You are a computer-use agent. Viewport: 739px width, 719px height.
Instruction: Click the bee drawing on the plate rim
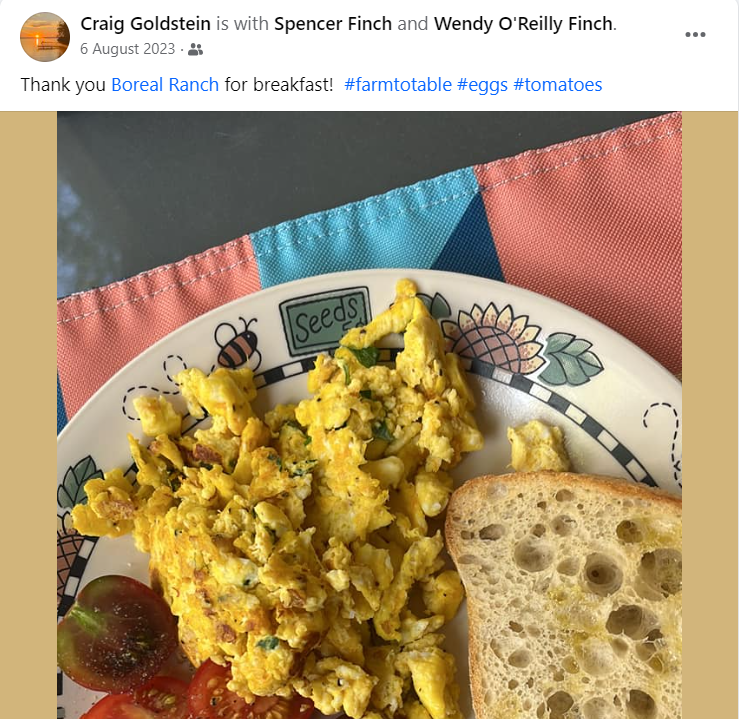238,343
